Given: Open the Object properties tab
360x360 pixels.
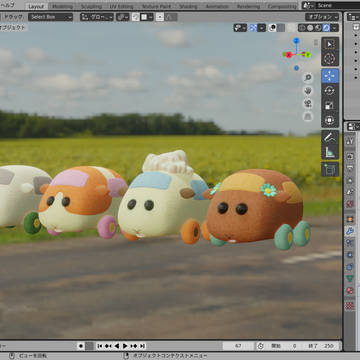Looking at the screenshot, I should (350, 219).
